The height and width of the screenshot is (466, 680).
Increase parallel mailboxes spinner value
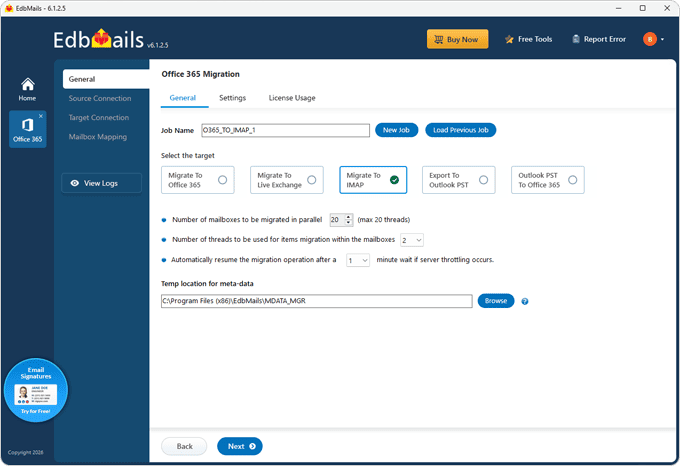pos(349,217)
